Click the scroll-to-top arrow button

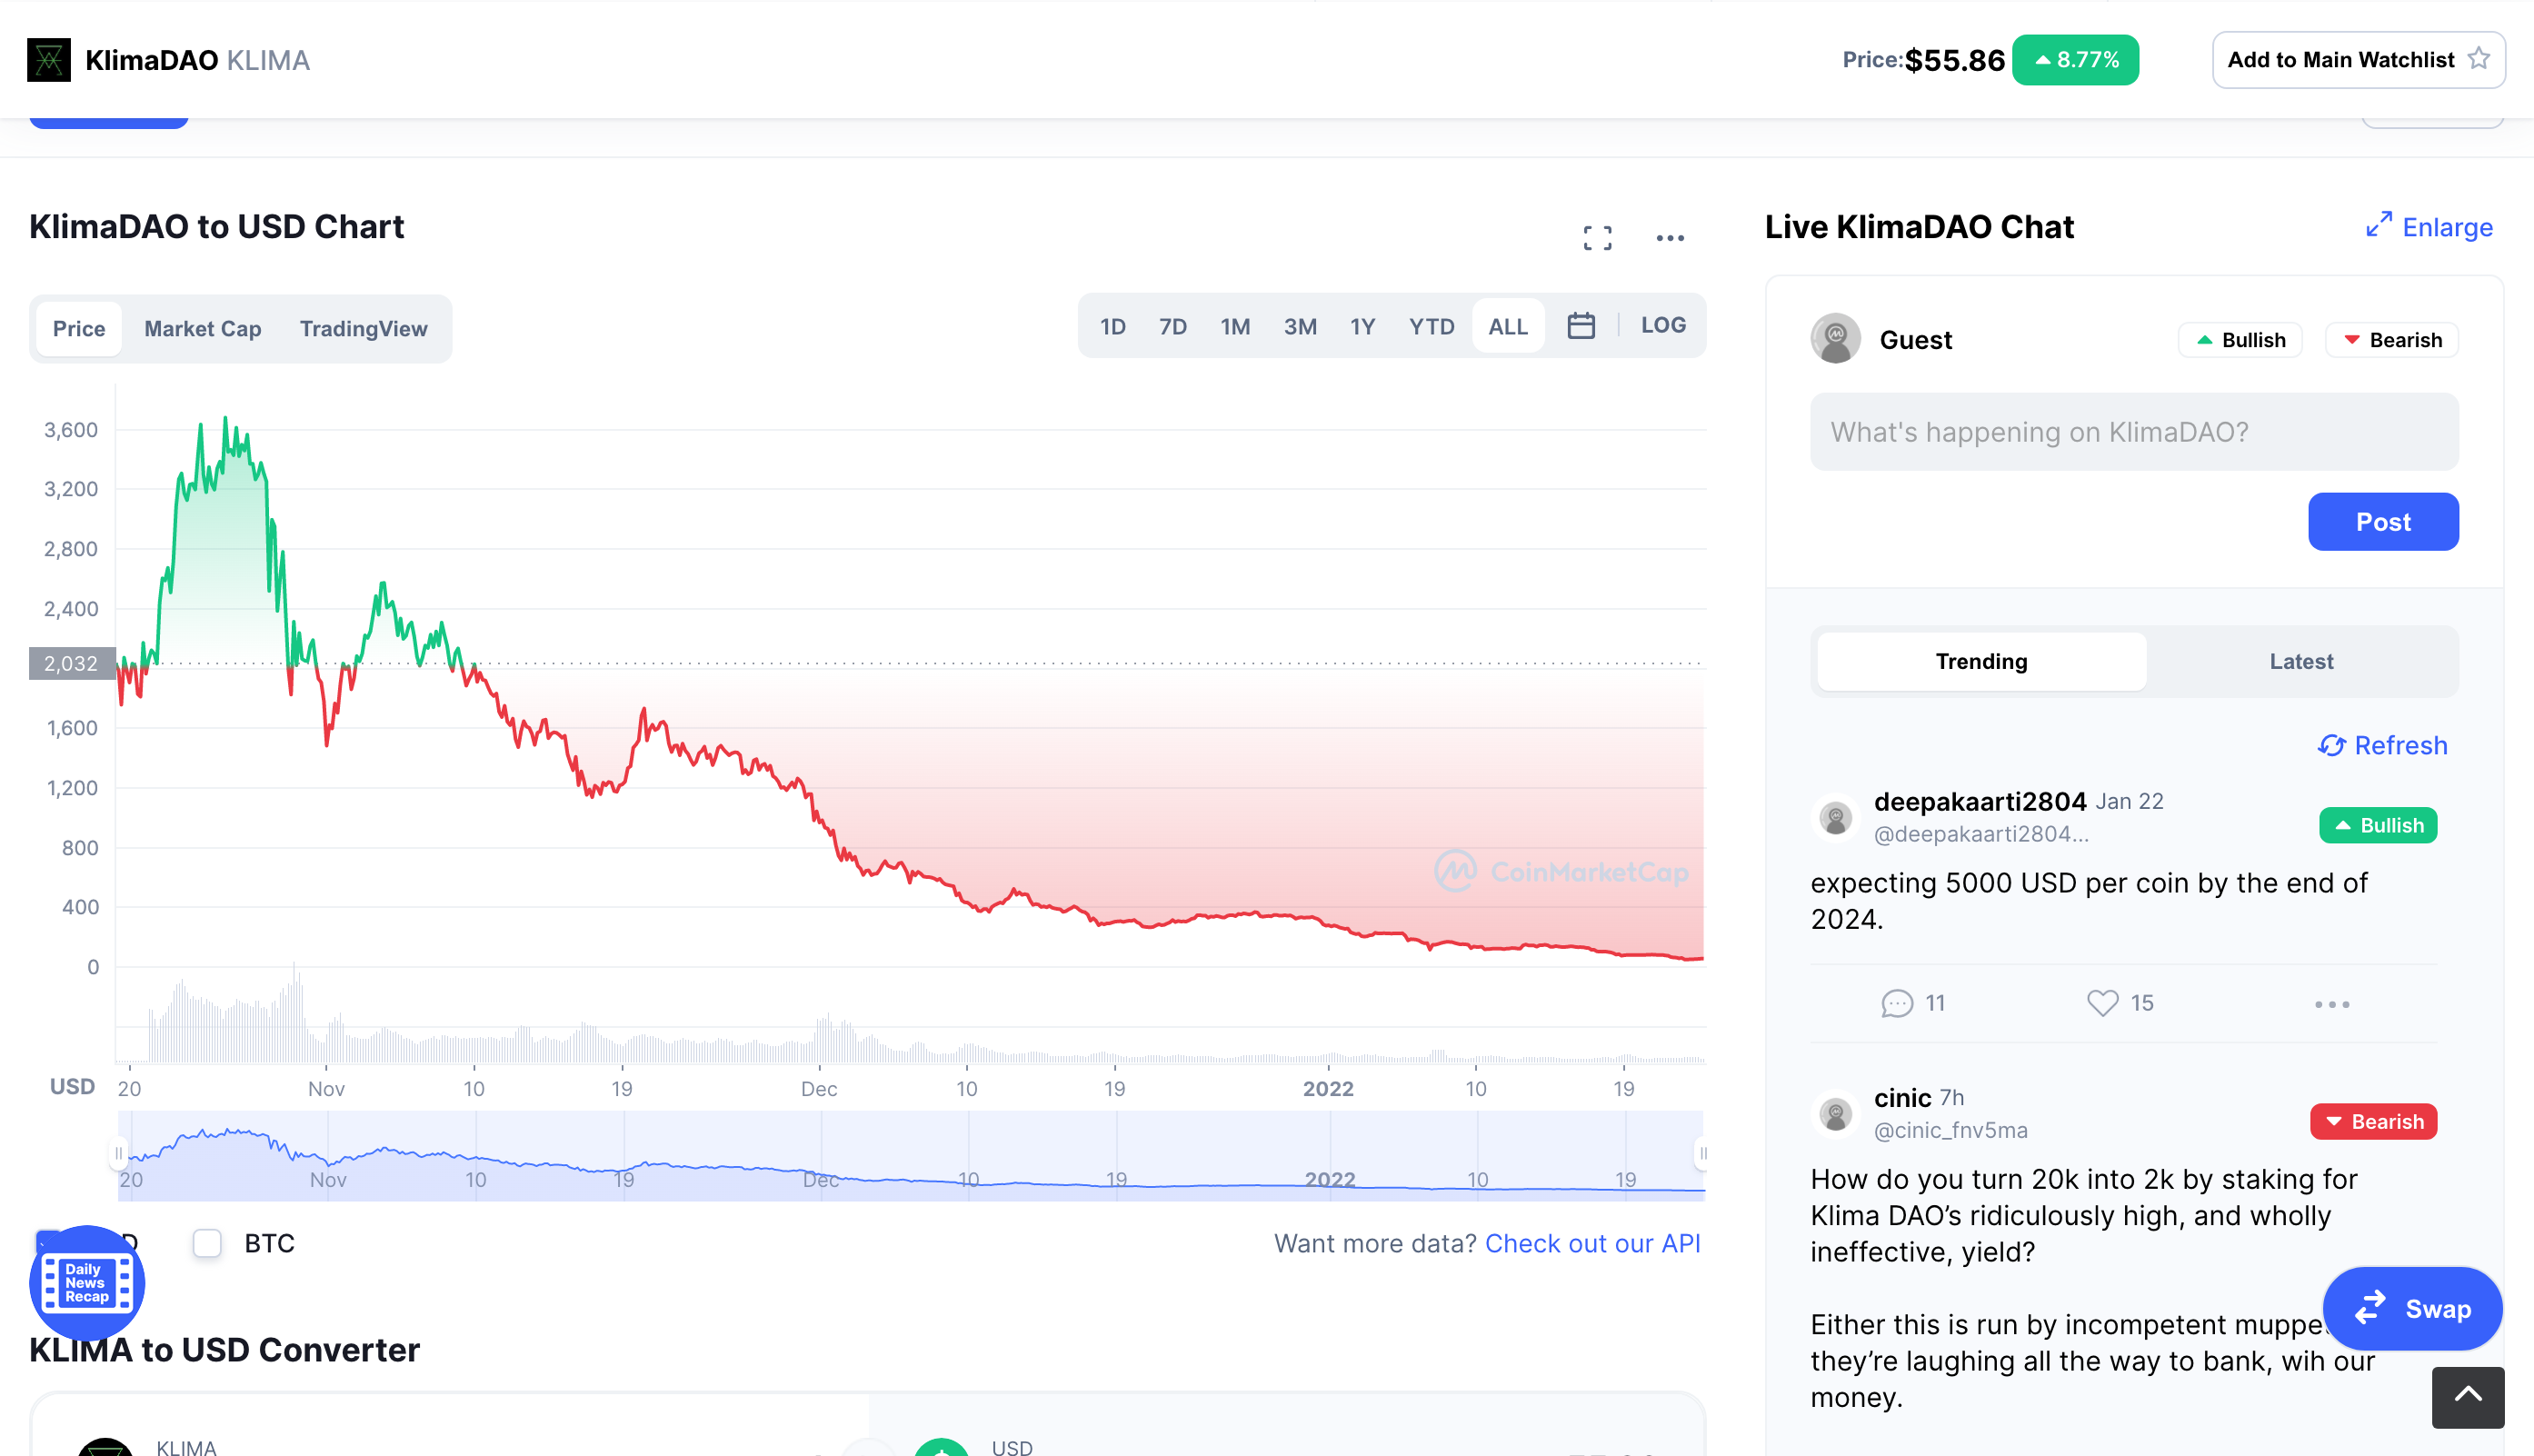pyautogui.click(x=2467, y=1396)
